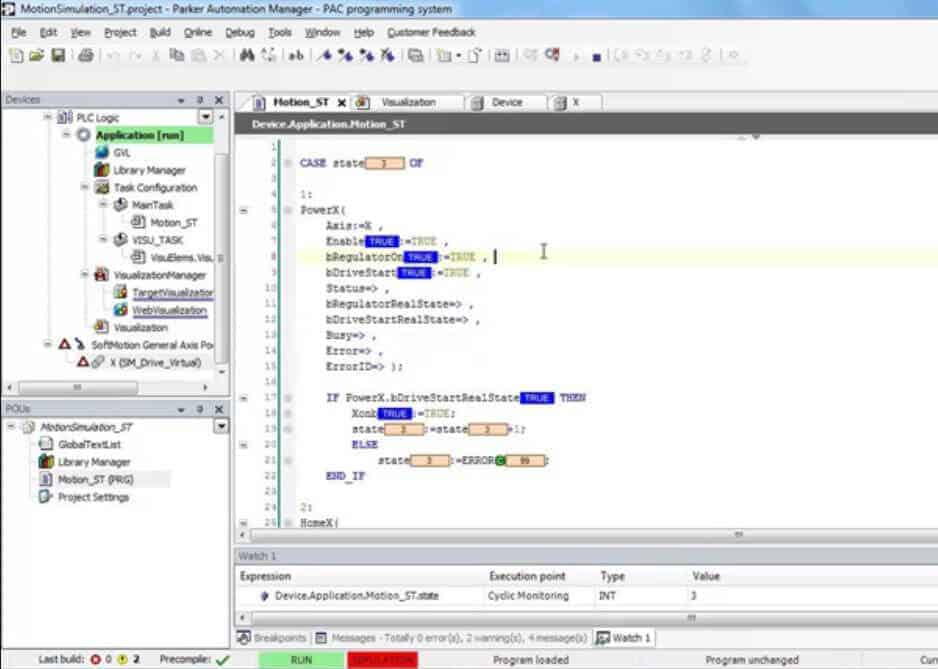Collapse the MainTask tree node
Screen dimensions: 938x669
103,205
